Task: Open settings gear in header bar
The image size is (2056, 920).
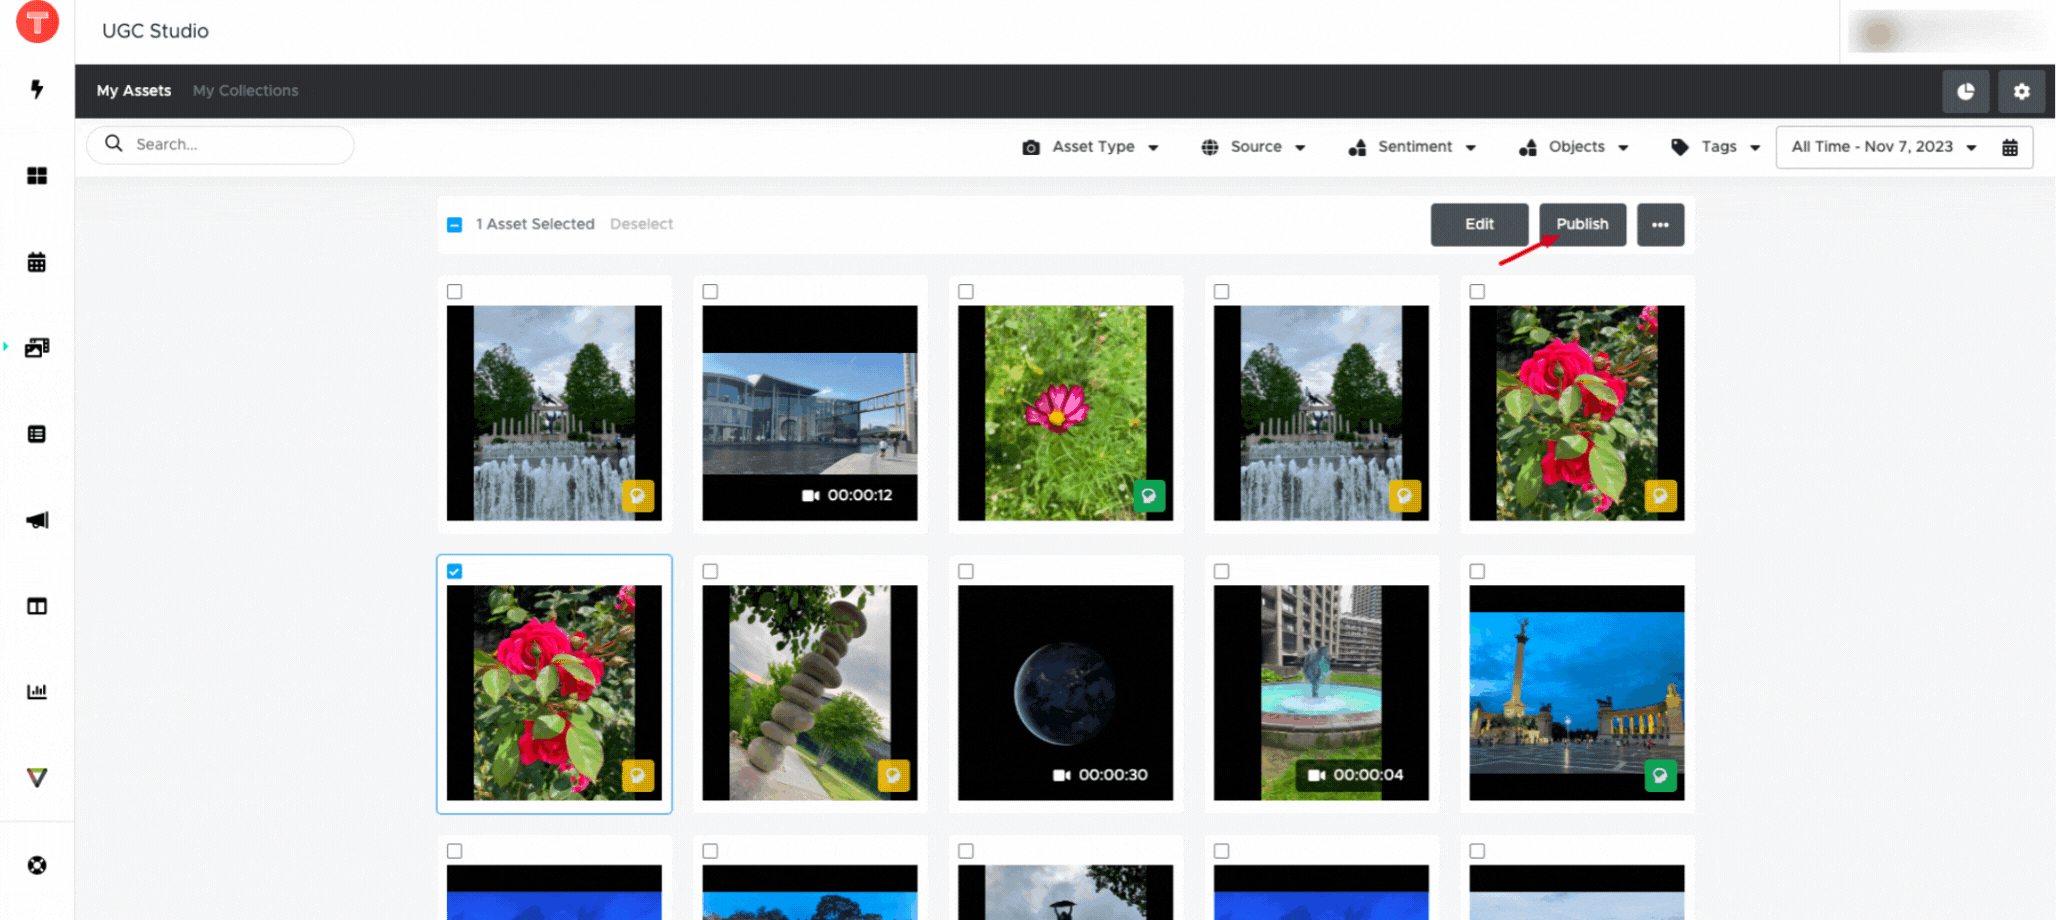Action: pyautogui.click(x=2021, y=91)
